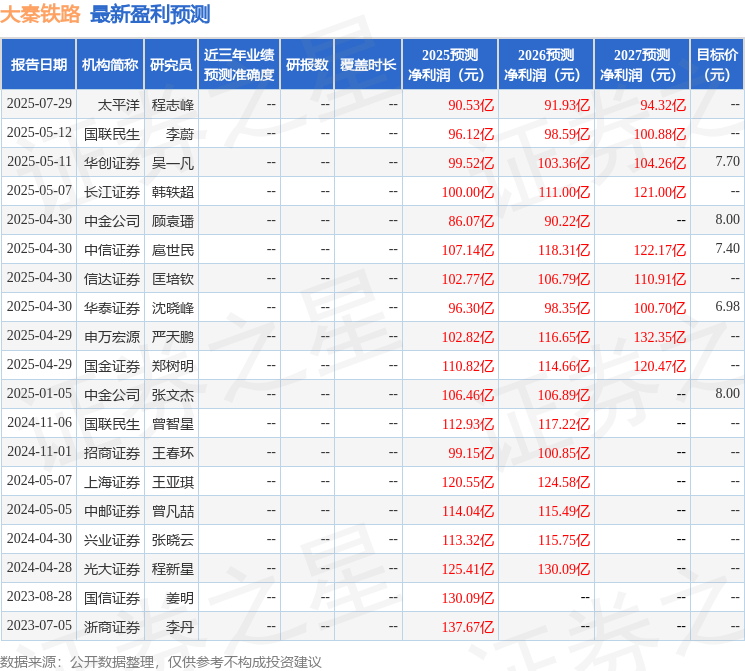Select analyst 曾凡喆
This screenshot has width=745, height=671.
[172, 511]
